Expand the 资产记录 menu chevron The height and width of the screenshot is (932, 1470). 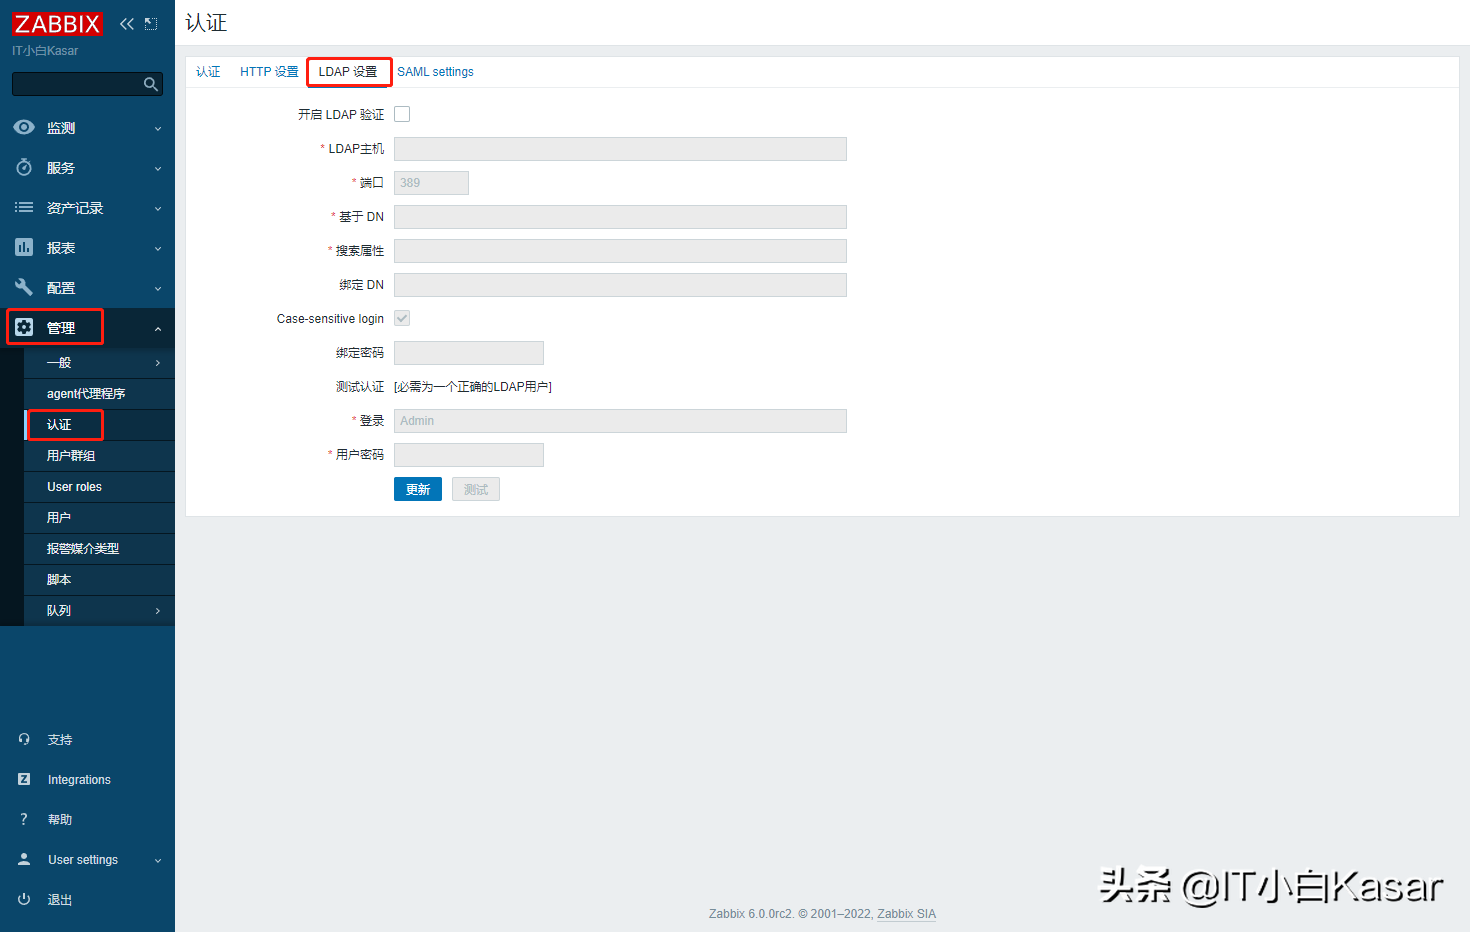click(158, 209)
